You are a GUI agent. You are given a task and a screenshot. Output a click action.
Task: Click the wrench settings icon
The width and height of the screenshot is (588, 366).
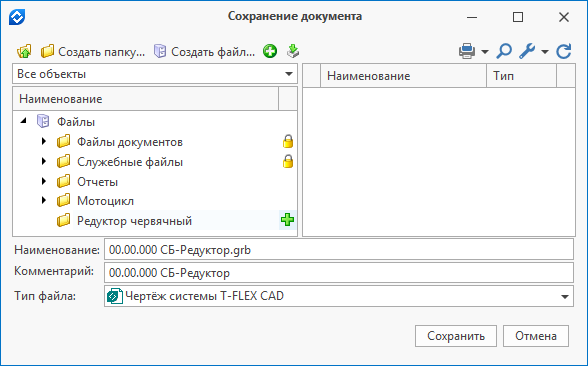[x=527, y=51]
